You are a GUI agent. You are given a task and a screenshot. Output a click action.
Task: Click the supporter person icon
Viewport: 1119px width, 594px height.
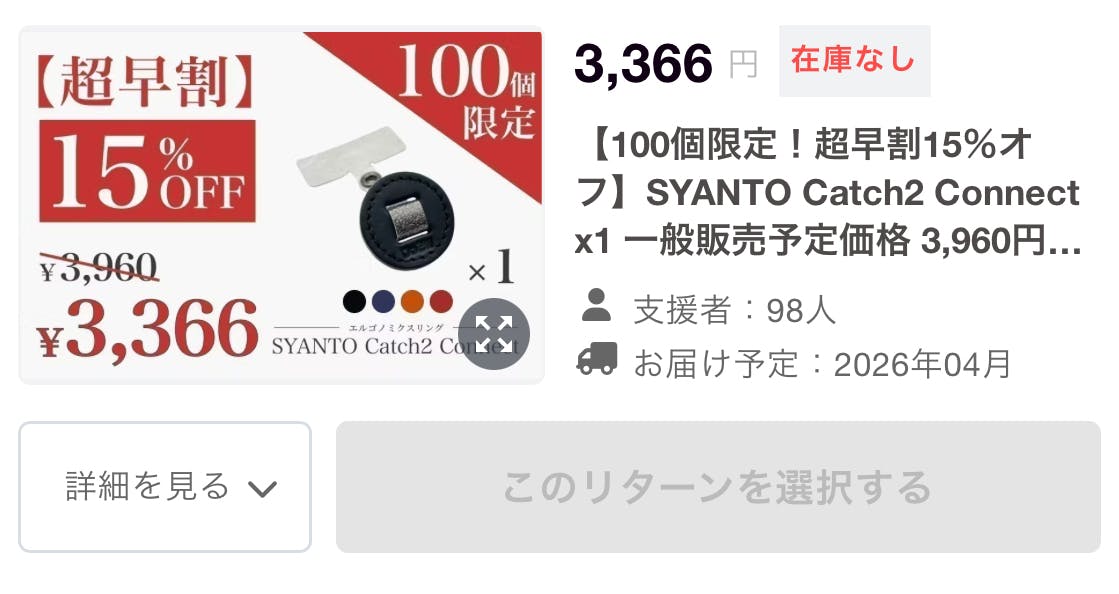596,305
